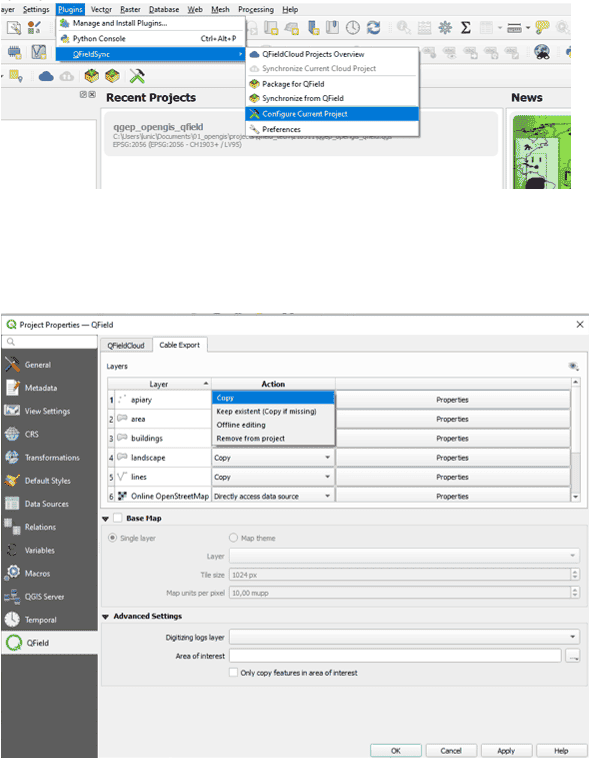Open Properties for the buildings layer
Image resolution: width=591 pixels, height=761 pixels.
click(x=453, y=438)
